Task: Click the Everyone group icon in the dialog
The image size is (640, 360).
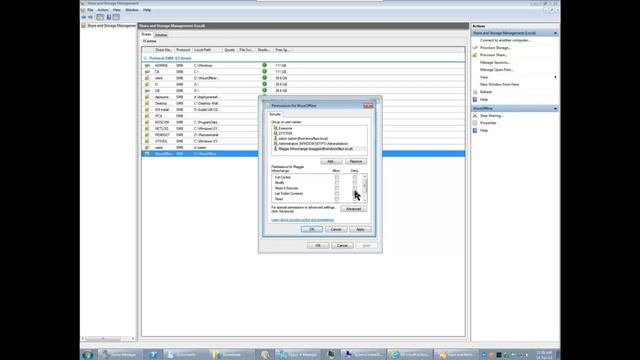Action: pos(276,128)
